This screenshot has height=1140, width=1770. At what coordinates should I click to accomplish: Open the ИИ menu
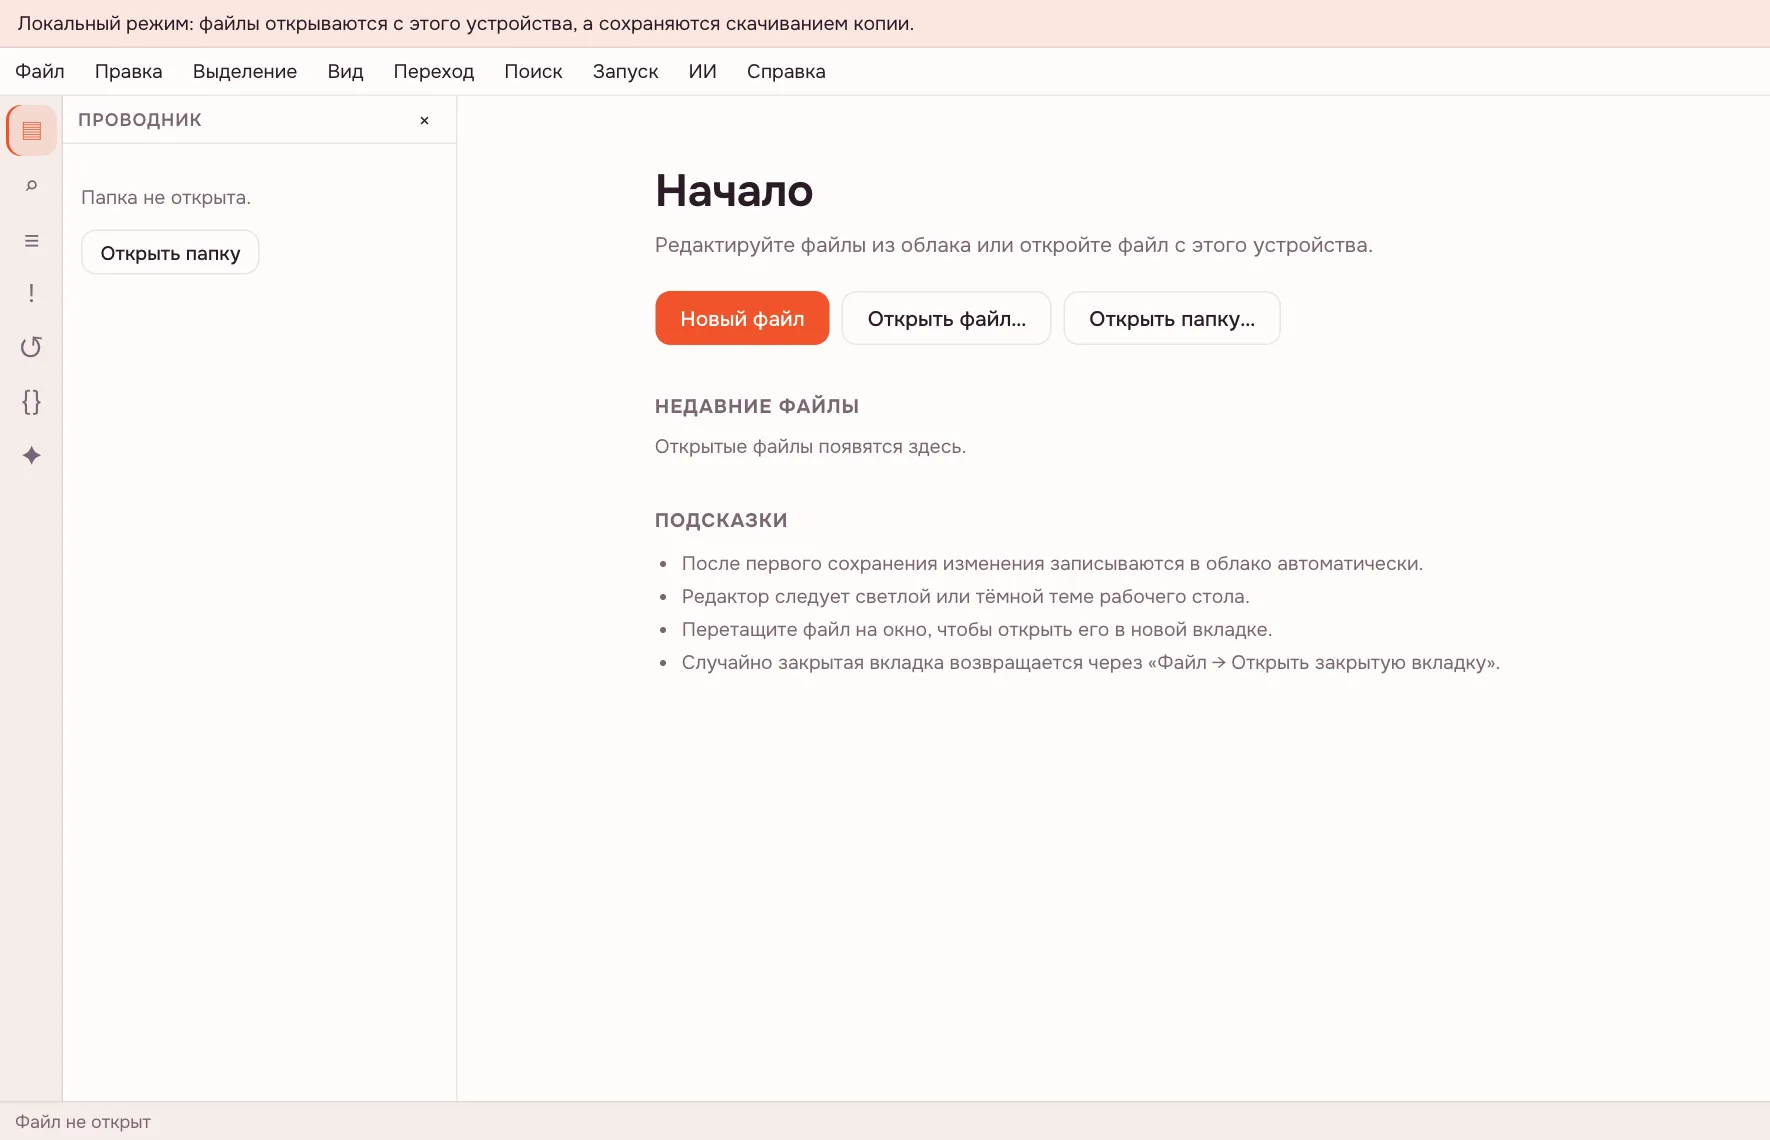pos(703,72)
